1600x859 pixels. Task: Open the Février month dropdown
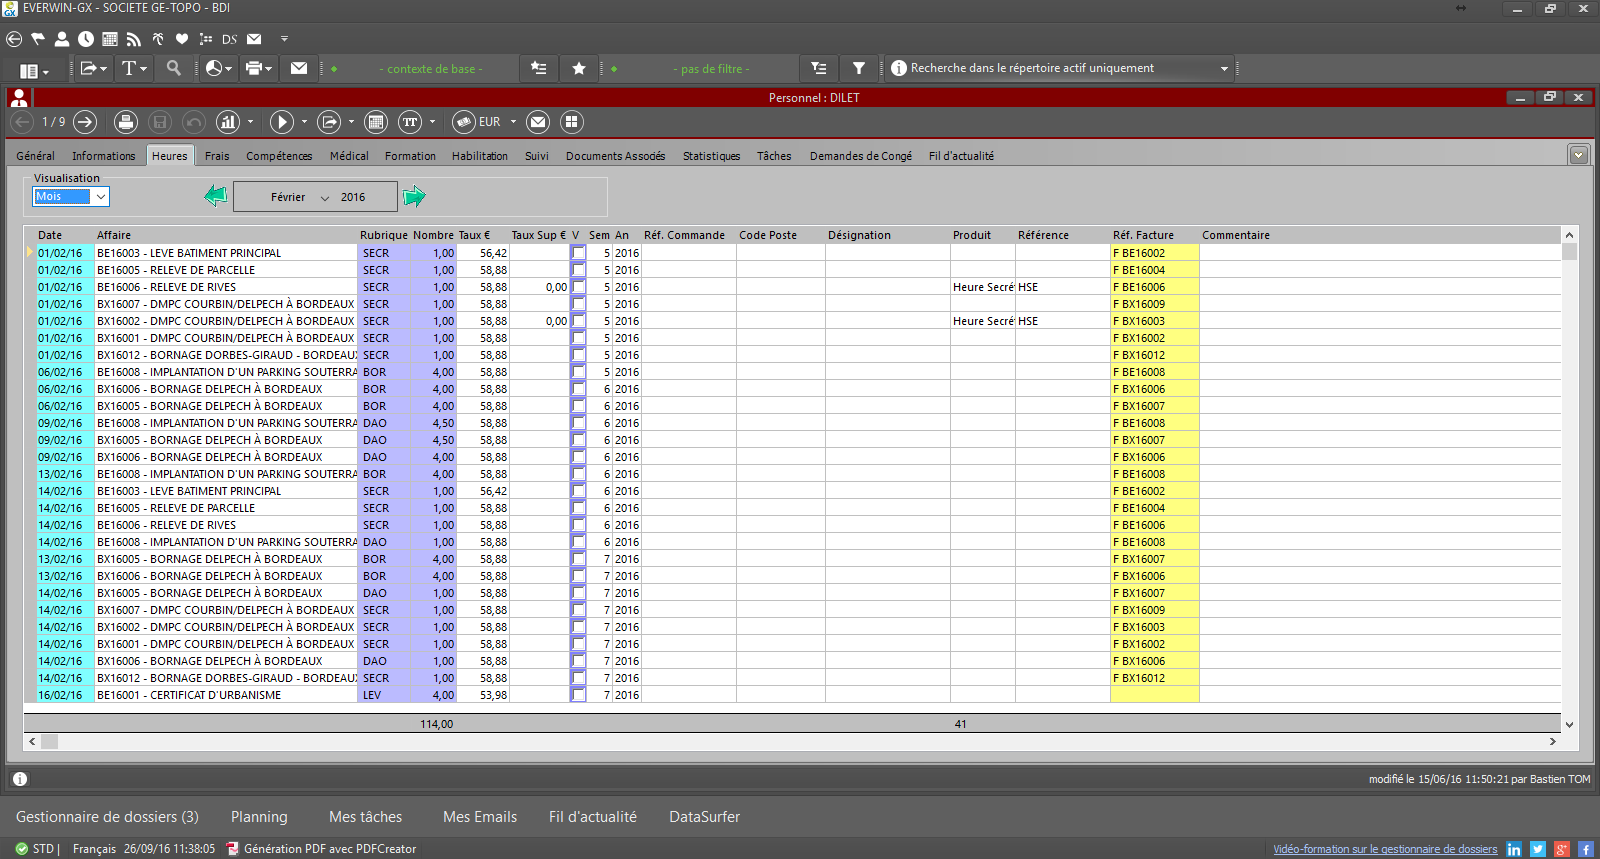click(x=324, y=198)
